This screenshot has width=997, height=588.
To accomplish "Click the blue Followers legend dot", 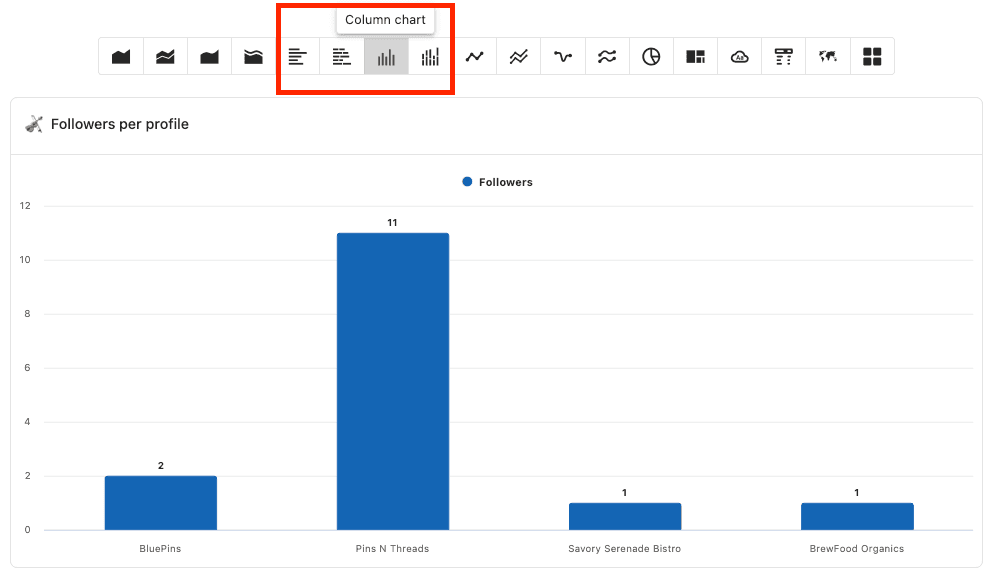I will (x=467, y=182).
